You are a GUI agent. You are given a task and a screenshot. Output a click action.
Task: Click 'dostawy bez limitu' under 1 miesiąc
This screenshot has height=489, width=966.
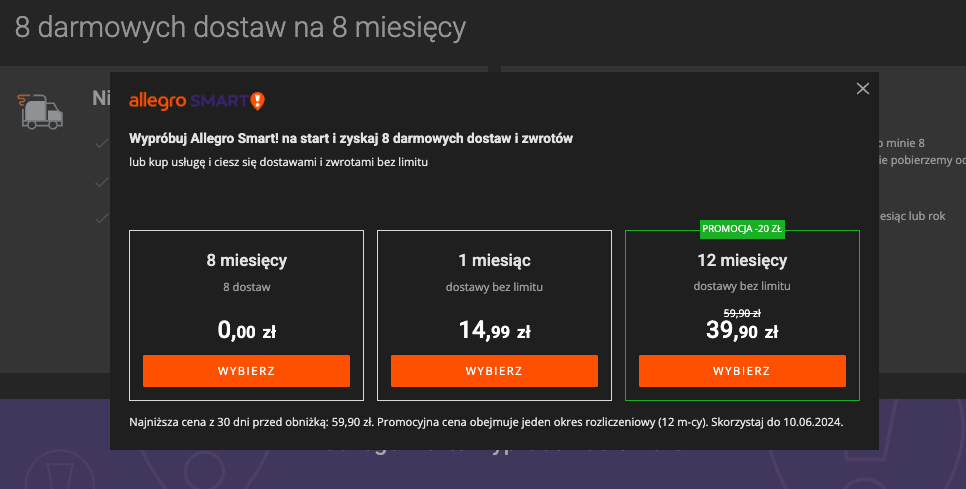pyautogui.click(x=494, y=287)
